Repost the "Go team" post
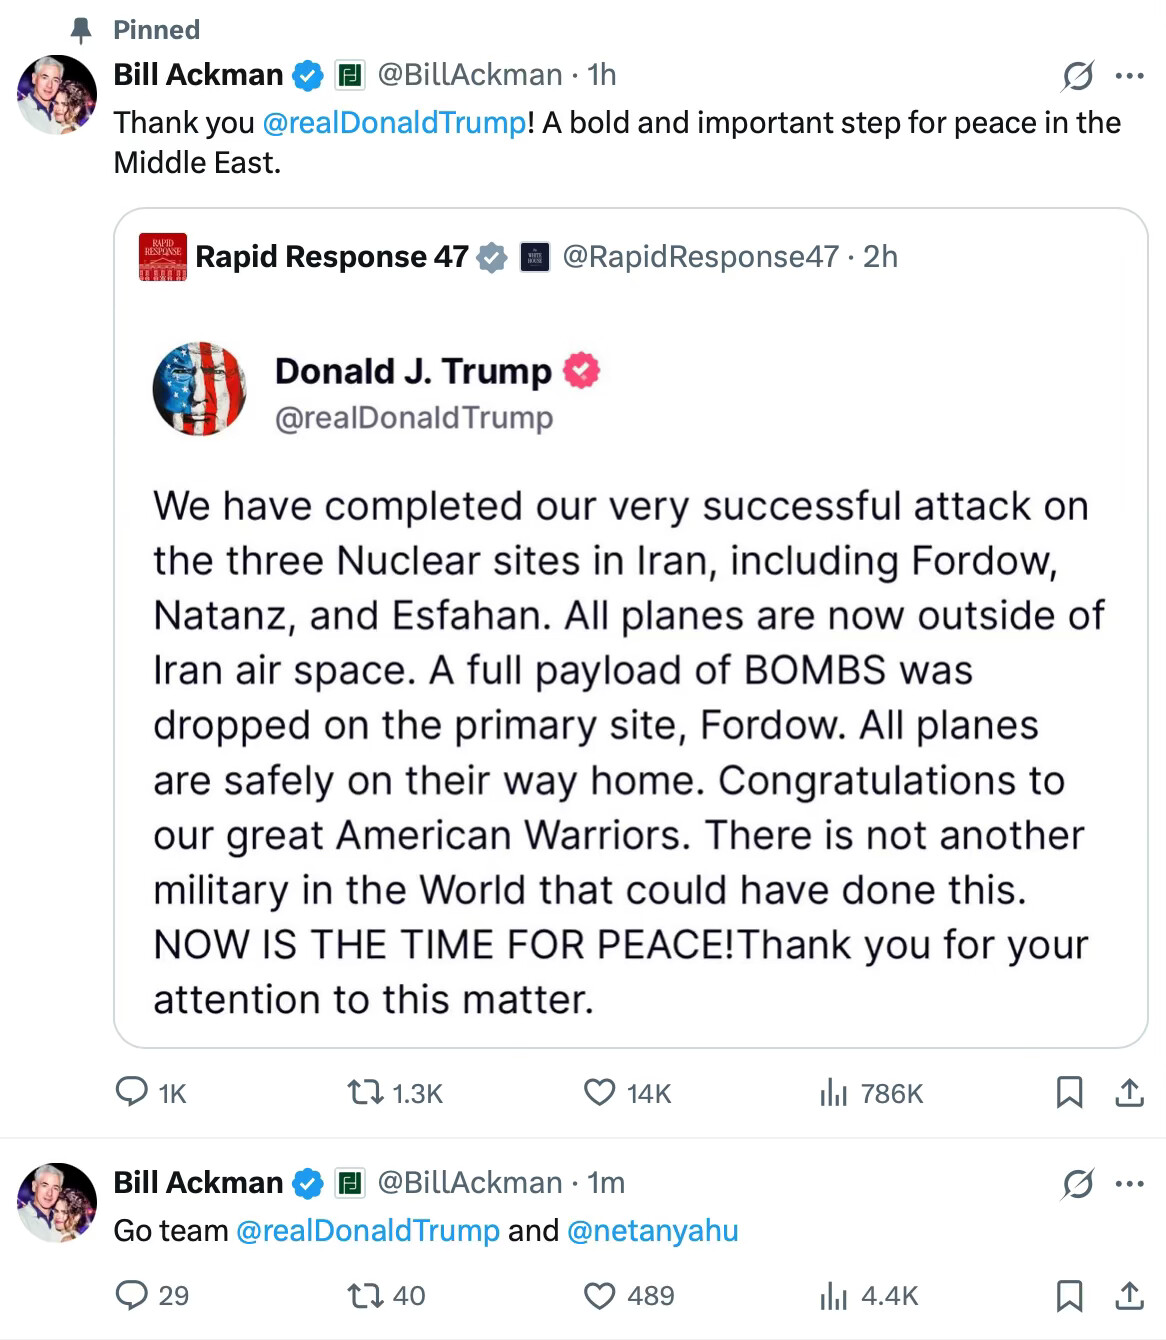 coord(365,1295)
